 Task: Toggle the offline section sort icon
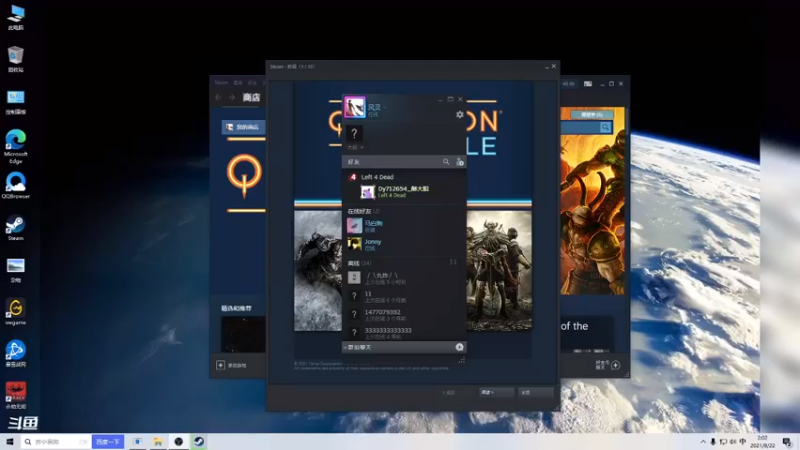tap(453, 262)
